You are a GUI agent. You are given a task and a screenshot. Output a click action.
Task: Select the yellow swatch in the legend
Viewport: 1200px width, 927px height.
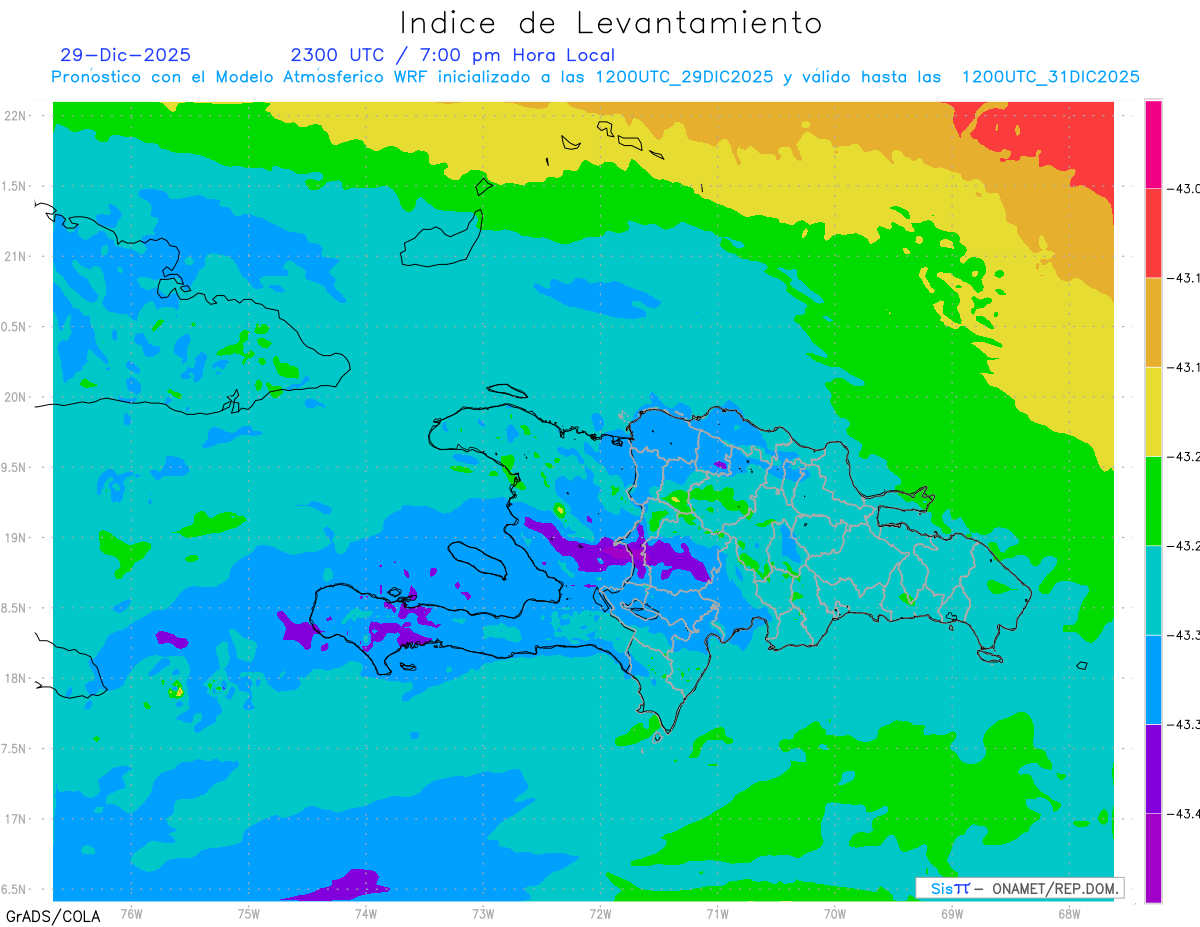click(x=1153, y=411)
